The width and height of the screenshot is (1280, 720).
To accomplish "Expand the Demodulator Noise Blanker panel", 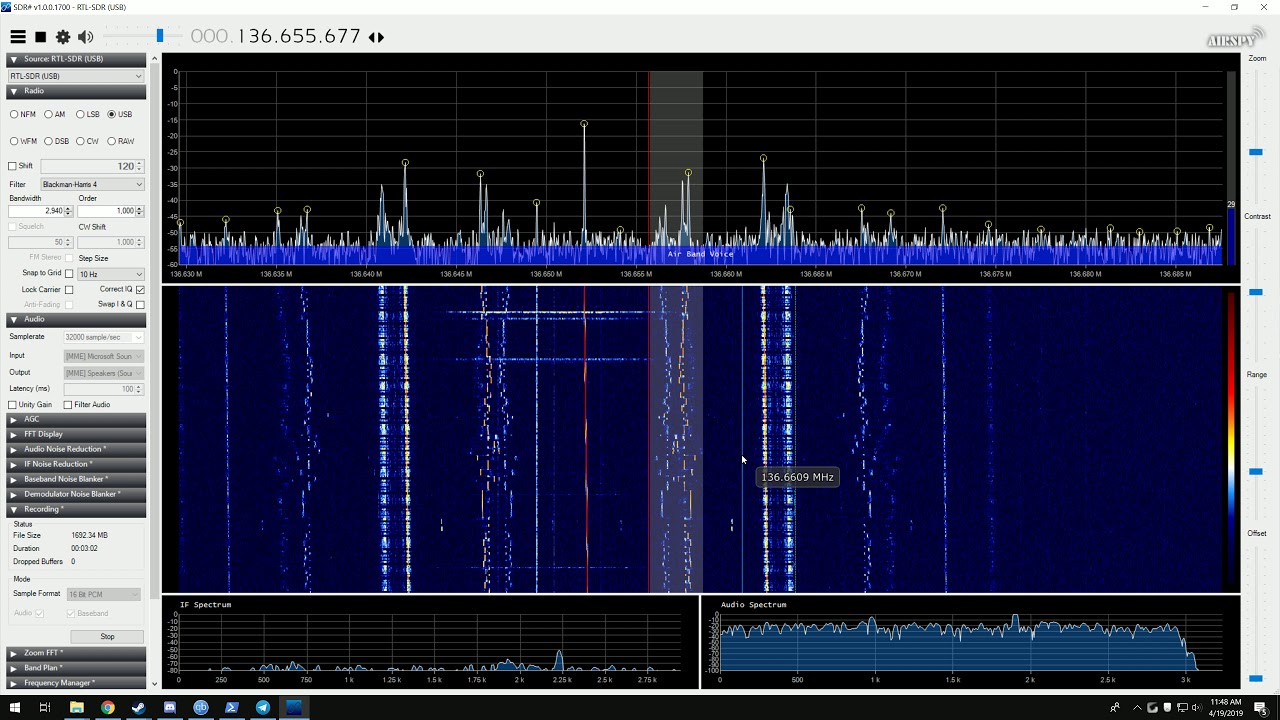I will click(77, 494).
